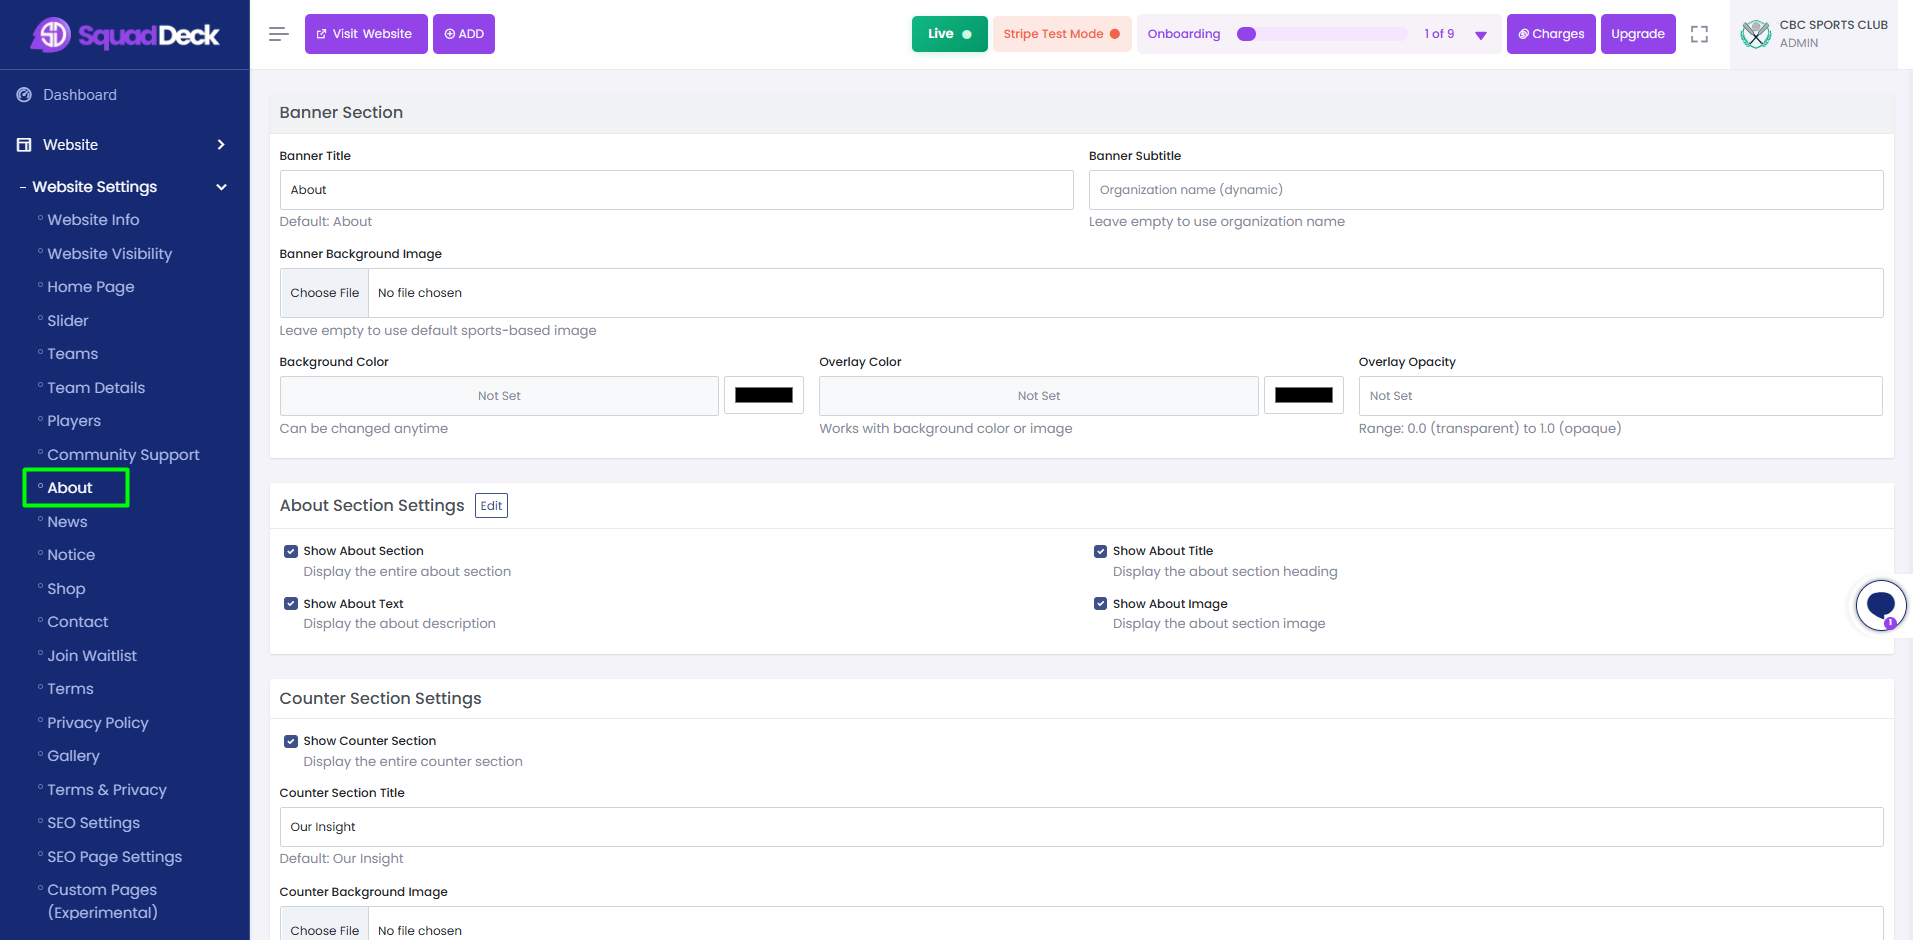Edit About Section Settings

491,506
